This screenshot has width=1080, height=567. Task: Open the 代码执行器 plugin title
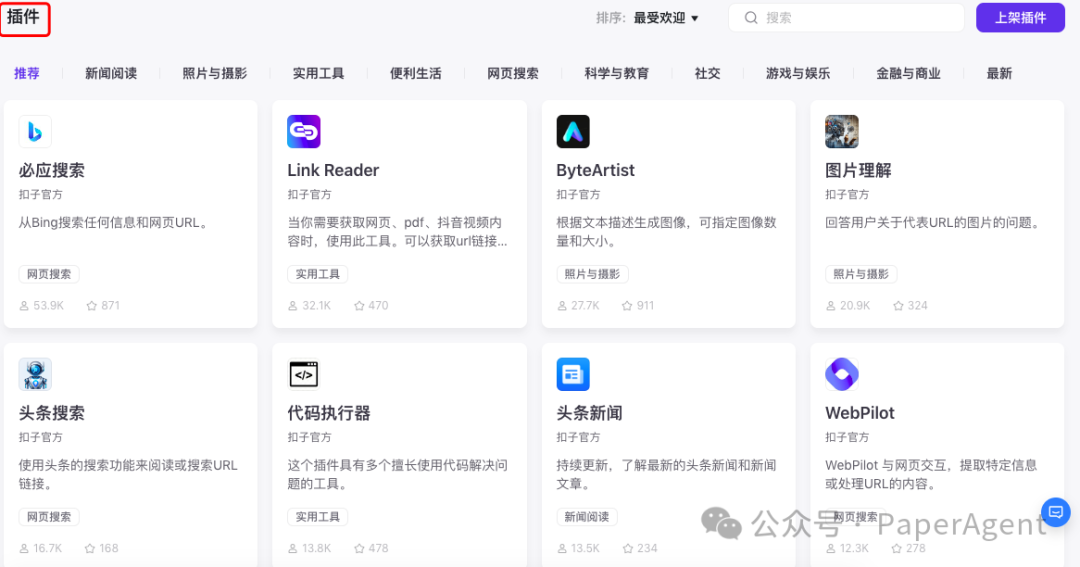(x=329, y=413)
